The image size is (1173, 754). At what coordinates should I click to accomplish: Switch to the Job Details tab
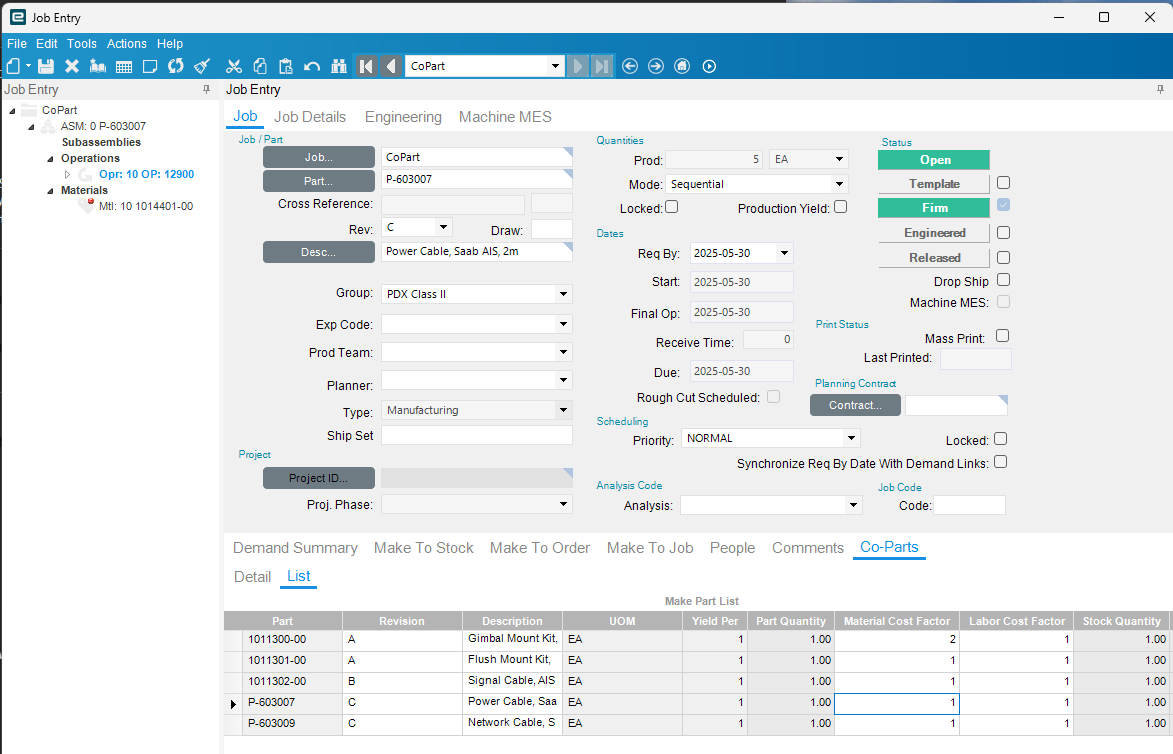(x=310, y=117)
